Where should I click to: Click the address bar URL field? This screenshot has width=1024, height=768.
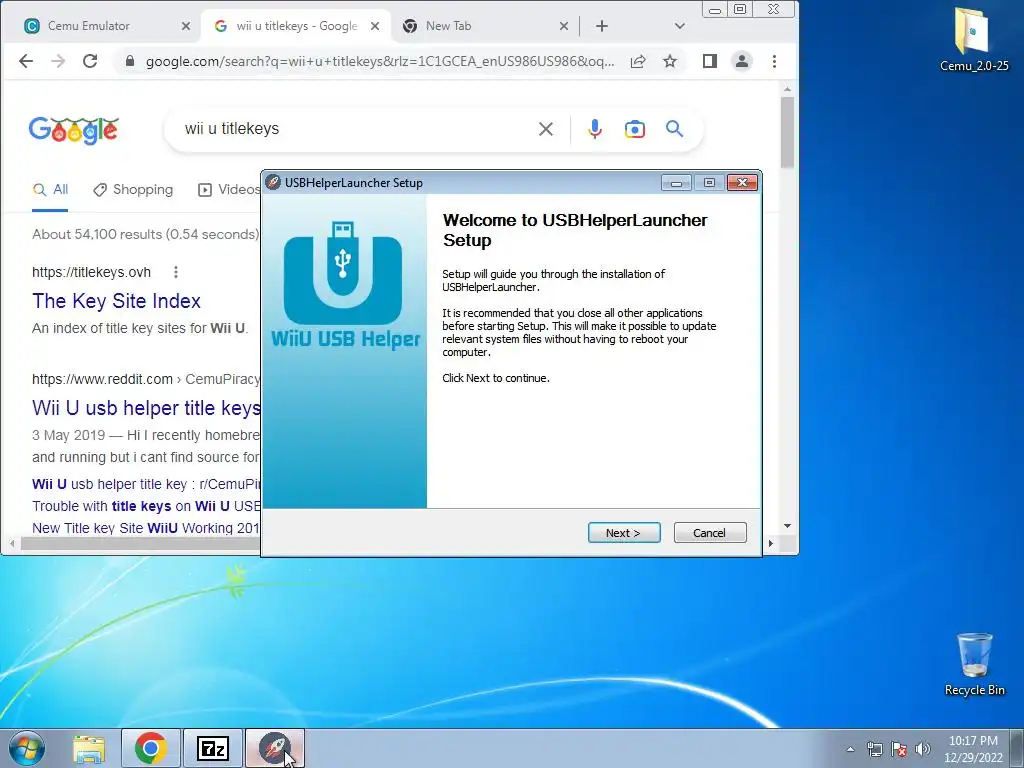379,61
